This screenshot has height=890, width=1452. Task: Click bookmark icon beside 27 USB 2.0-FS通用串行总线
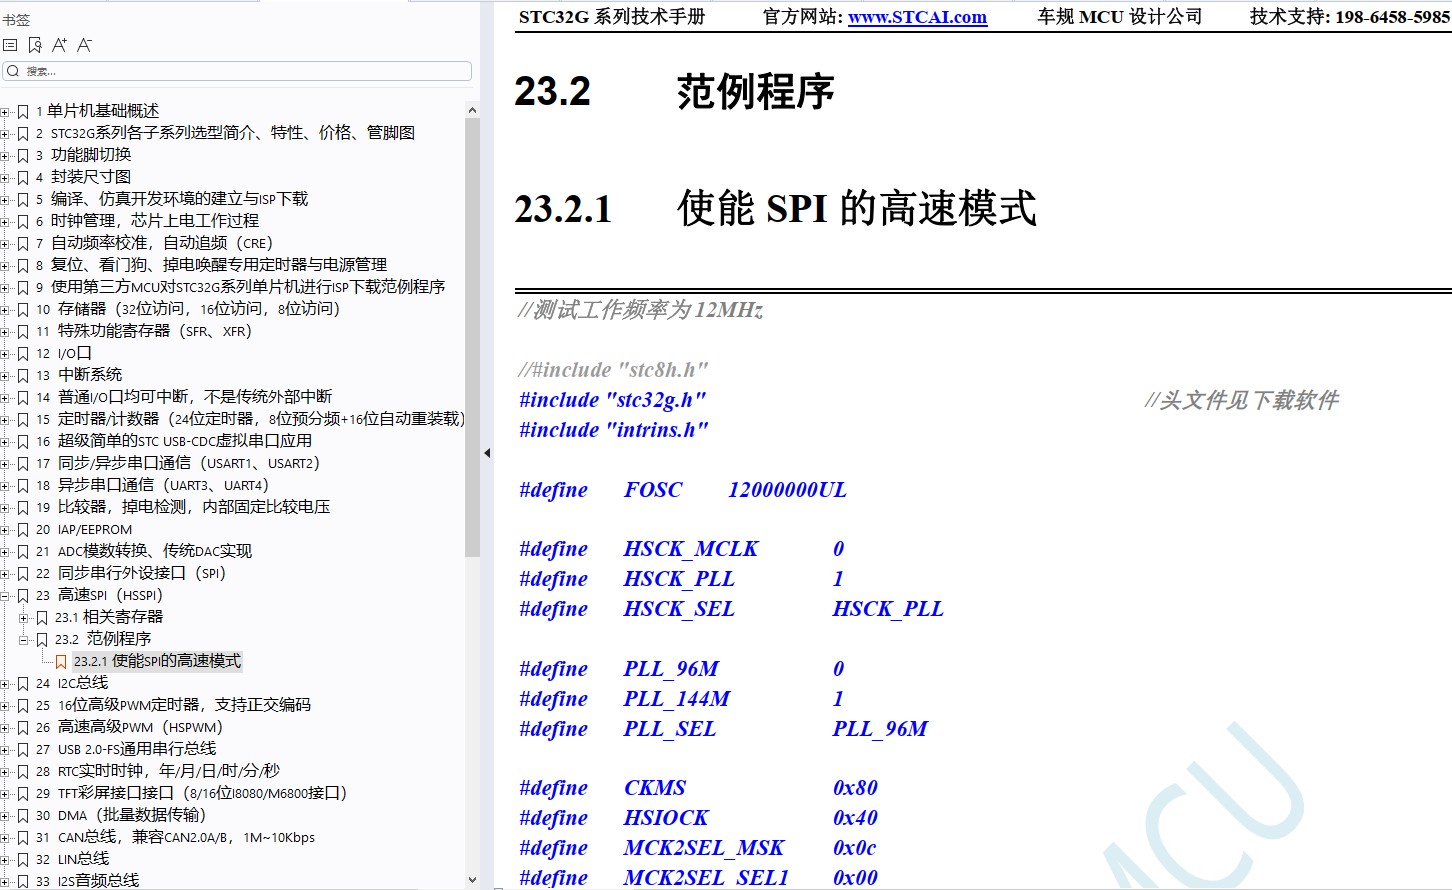click(x=23, y=749)
